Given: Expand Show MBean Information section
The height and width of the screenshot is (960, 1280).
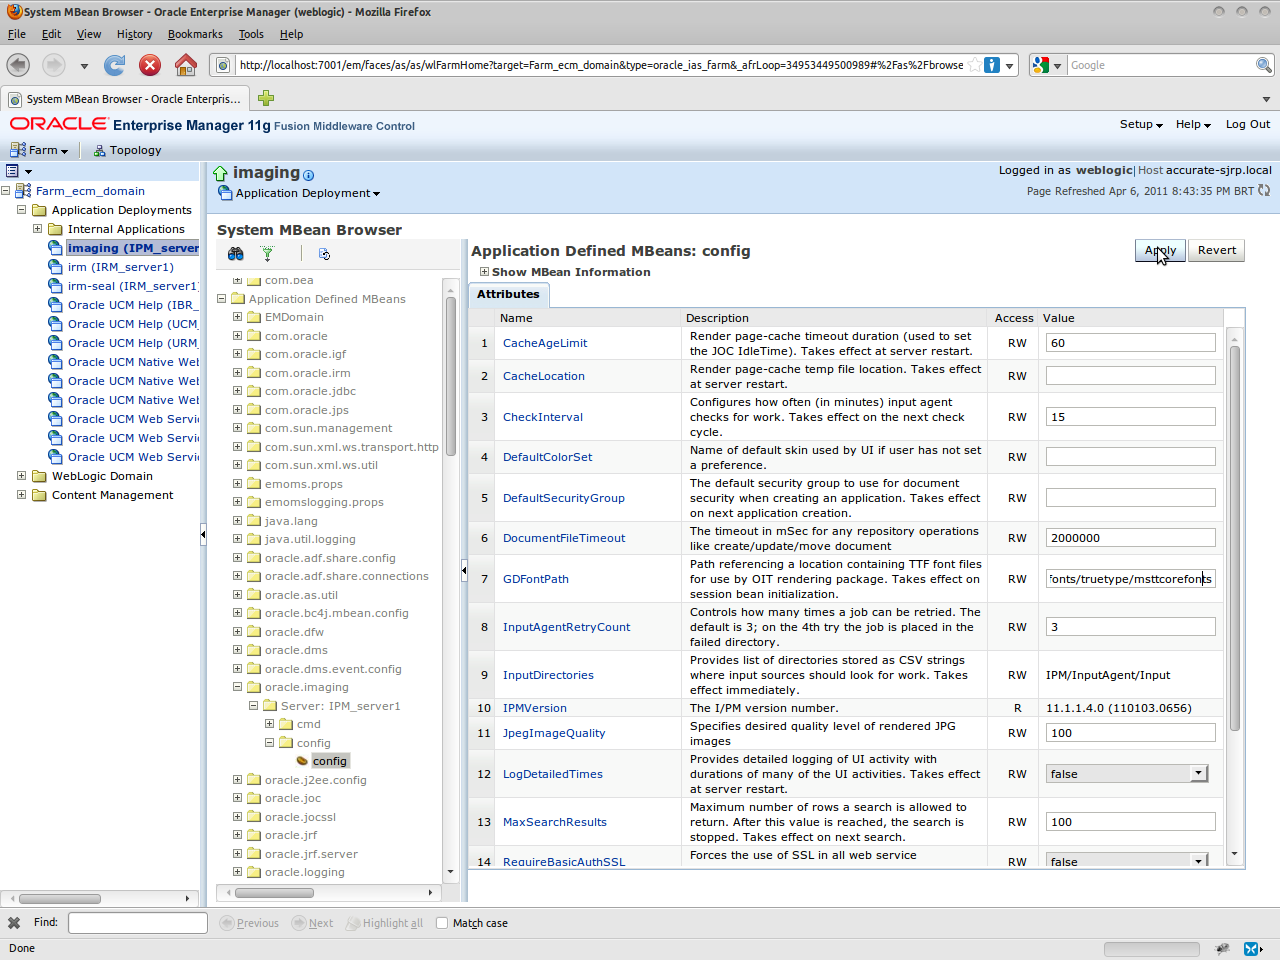Looking at the screenshot, I should (485, 272).
